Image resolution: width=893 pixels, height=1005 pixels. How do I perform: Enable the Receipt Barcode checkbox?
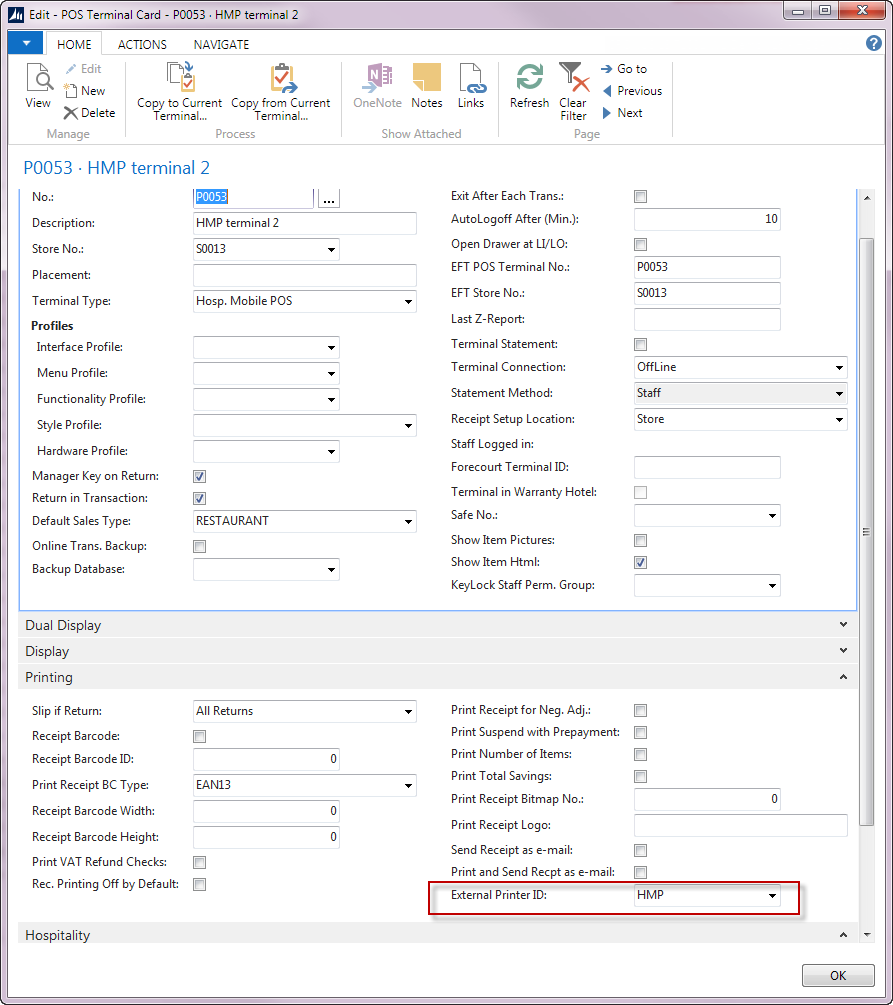pyautogui.click(x=200, y=737)
